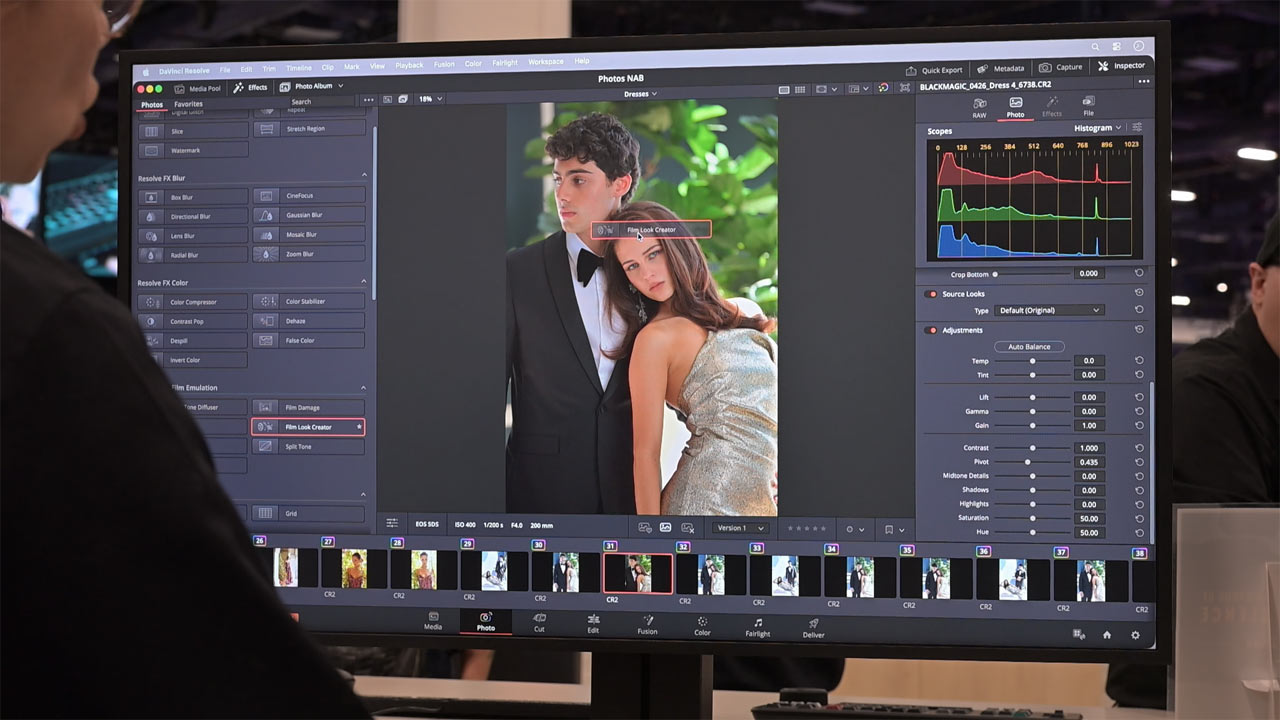Open the Media page
The height and width of the screenshot is (720, 1280).
433,621
